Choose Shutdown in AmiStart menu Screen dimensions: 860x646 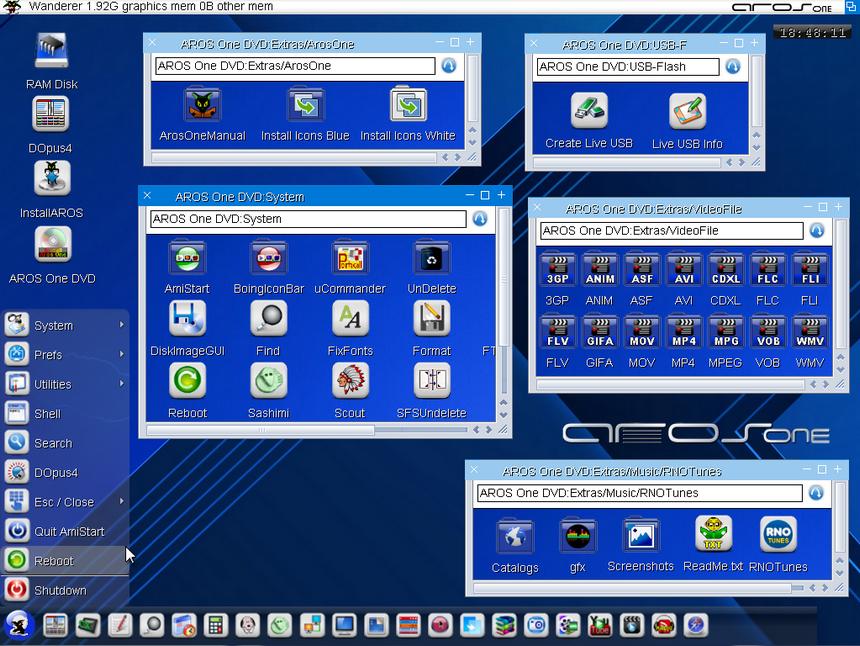65,590
